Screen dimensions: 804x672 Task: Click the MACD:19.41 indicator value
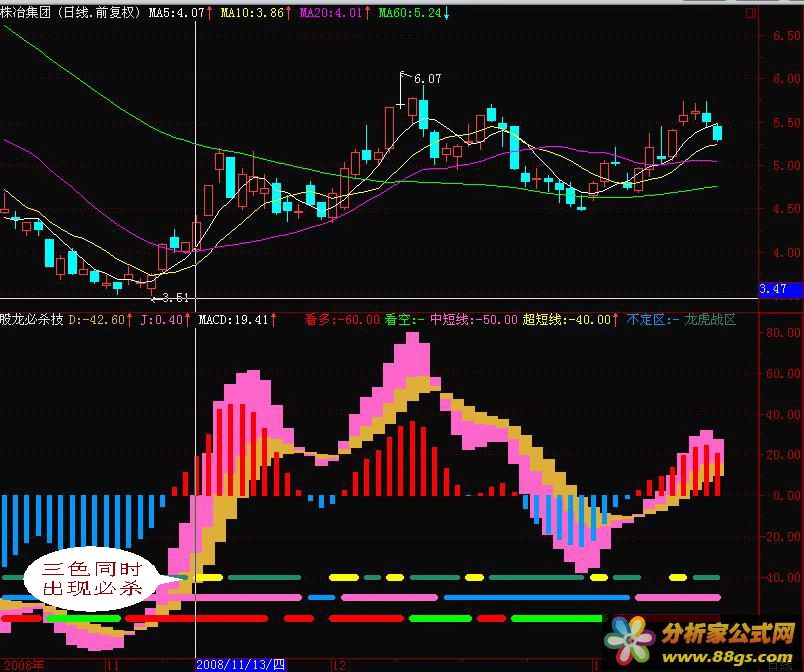[x=233, y=320]
